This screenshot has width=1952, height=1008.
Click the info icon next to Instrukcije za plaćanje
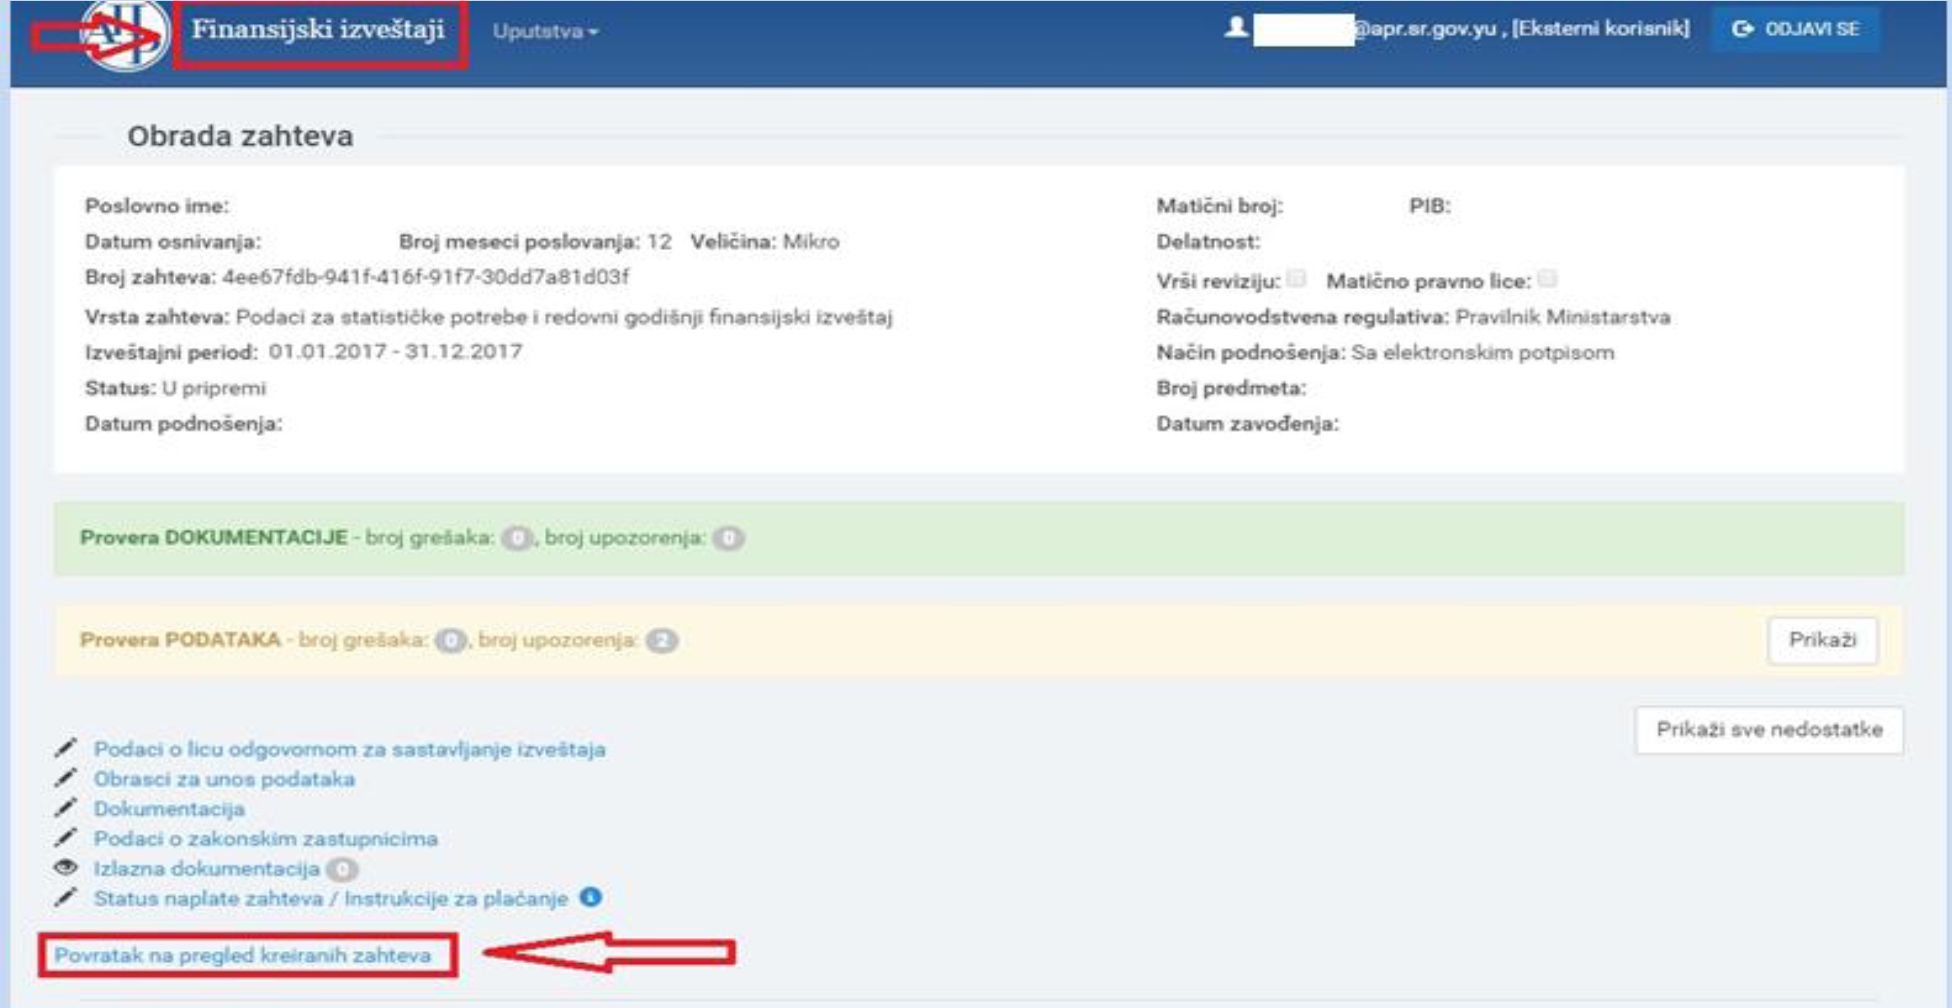click(x=591, y=897)
